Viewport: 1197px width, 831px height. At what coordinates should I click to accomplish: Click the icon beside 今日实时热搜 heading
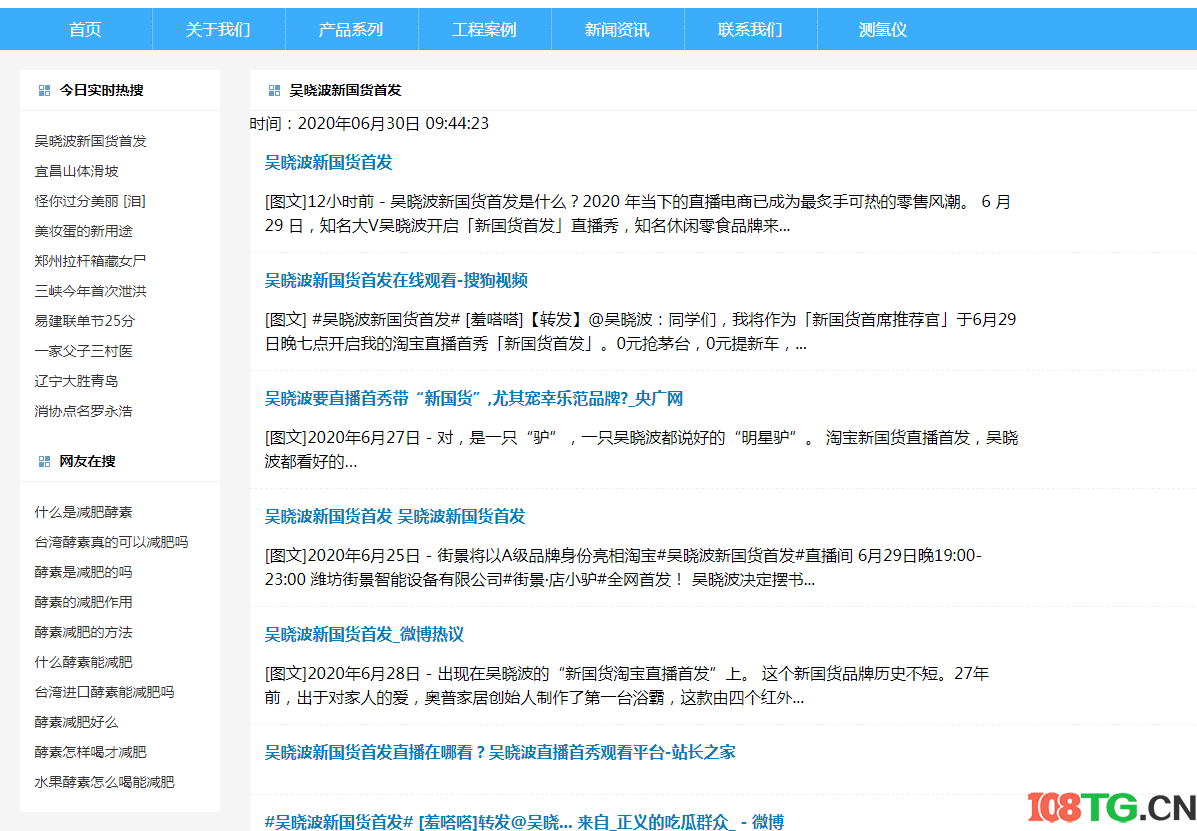point(43,89)
